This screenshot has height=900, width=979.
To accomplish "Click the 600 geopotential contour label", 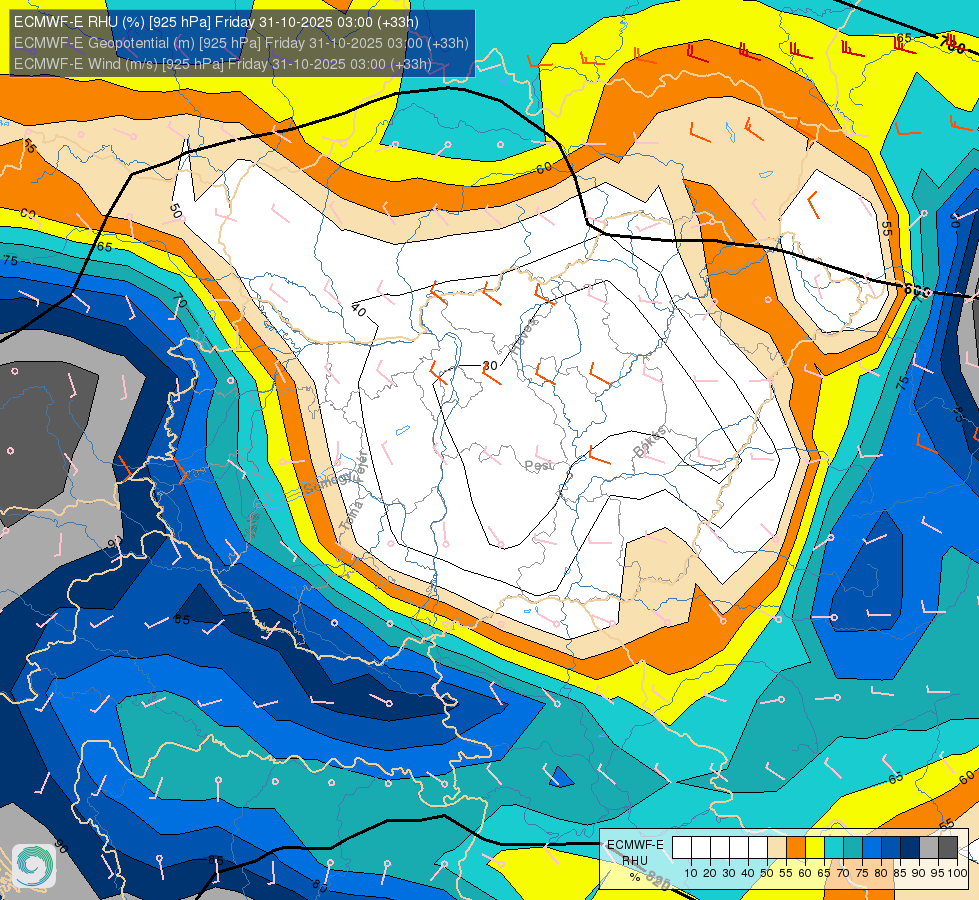I will pyautogui.click(x=918, y=291).
